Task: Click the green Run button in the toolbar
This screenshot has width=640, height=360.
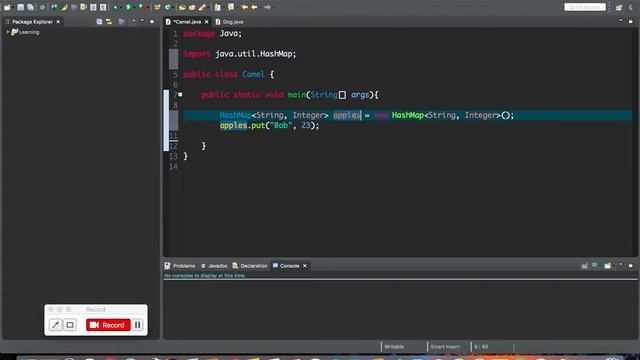Action: 128,7
